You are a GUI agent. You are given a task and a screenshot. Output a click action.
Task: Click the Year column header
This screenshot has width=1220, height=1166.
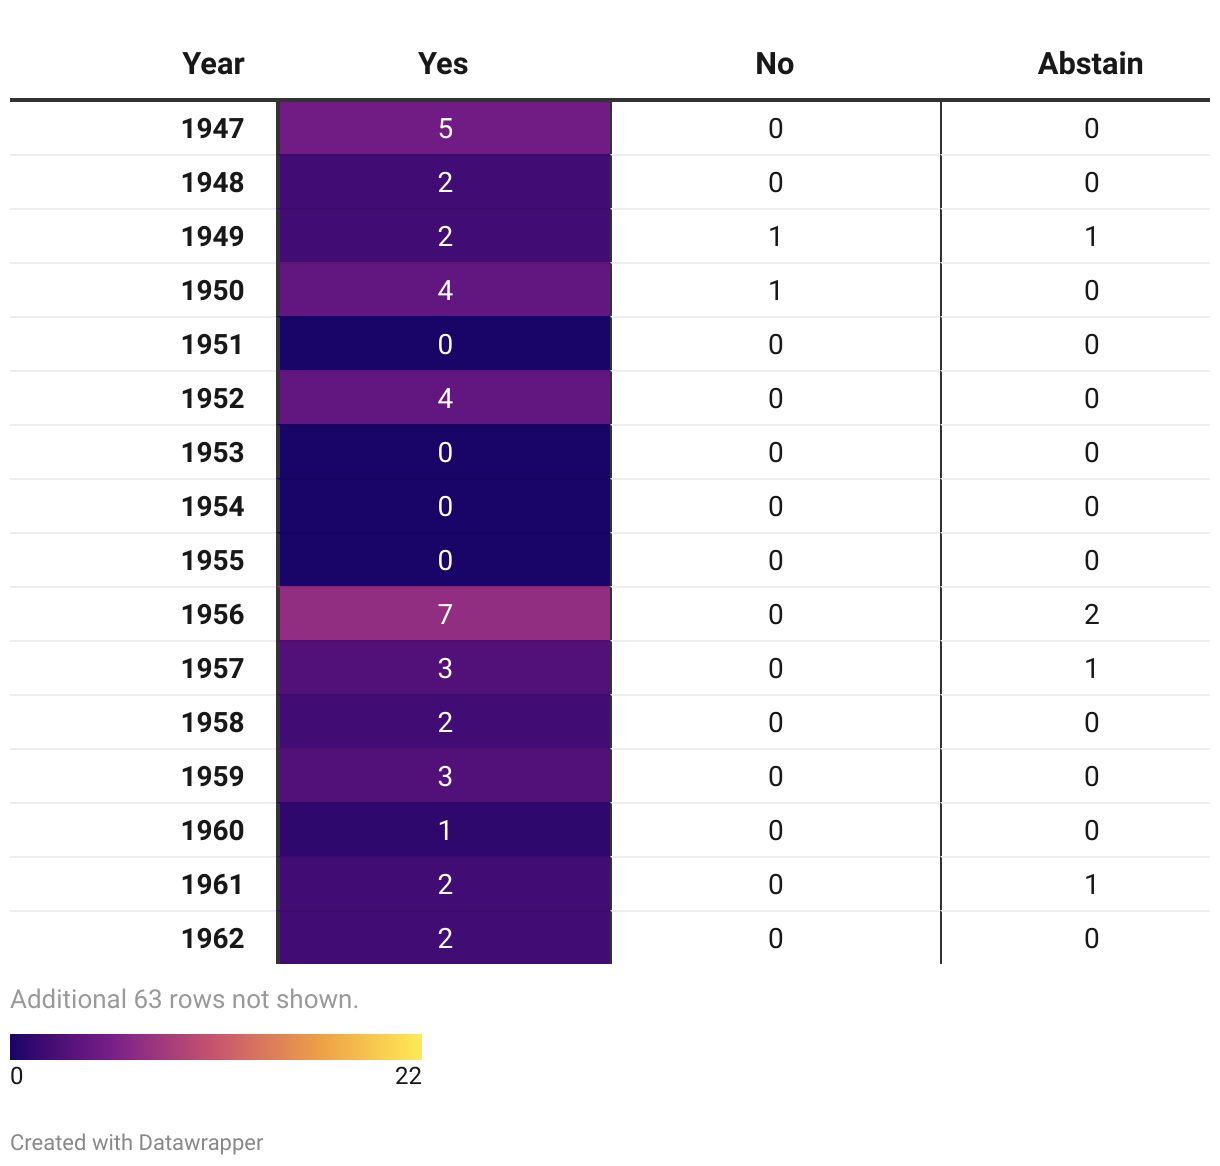(x=212, y=64)
